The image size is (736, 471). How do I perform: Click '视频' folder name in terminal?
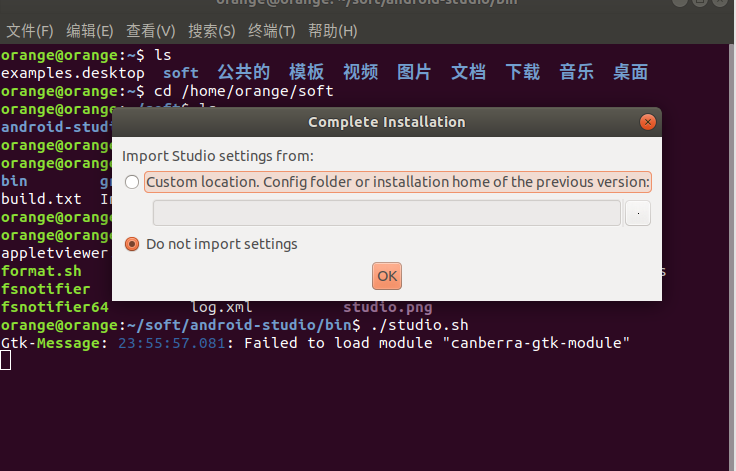(x=360, y=72)
